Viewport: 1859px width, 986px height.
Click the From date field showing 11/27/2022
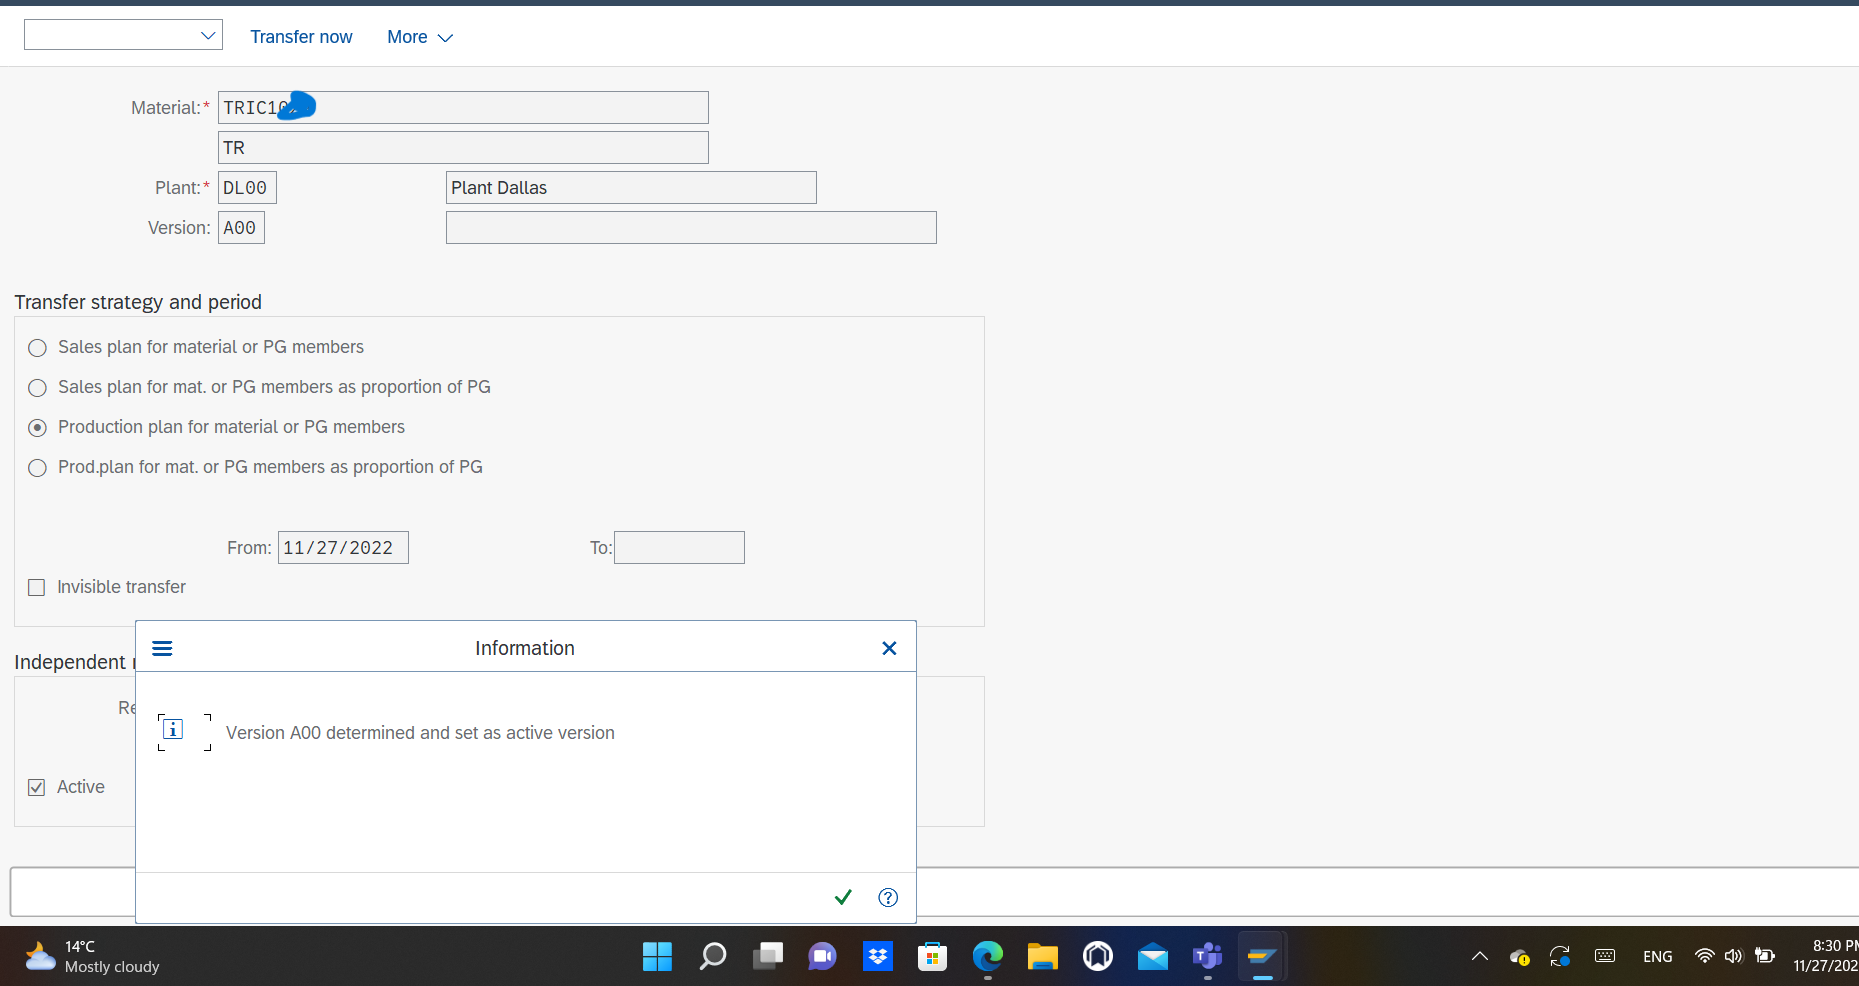pyautogui.click(x=343, y=547)
